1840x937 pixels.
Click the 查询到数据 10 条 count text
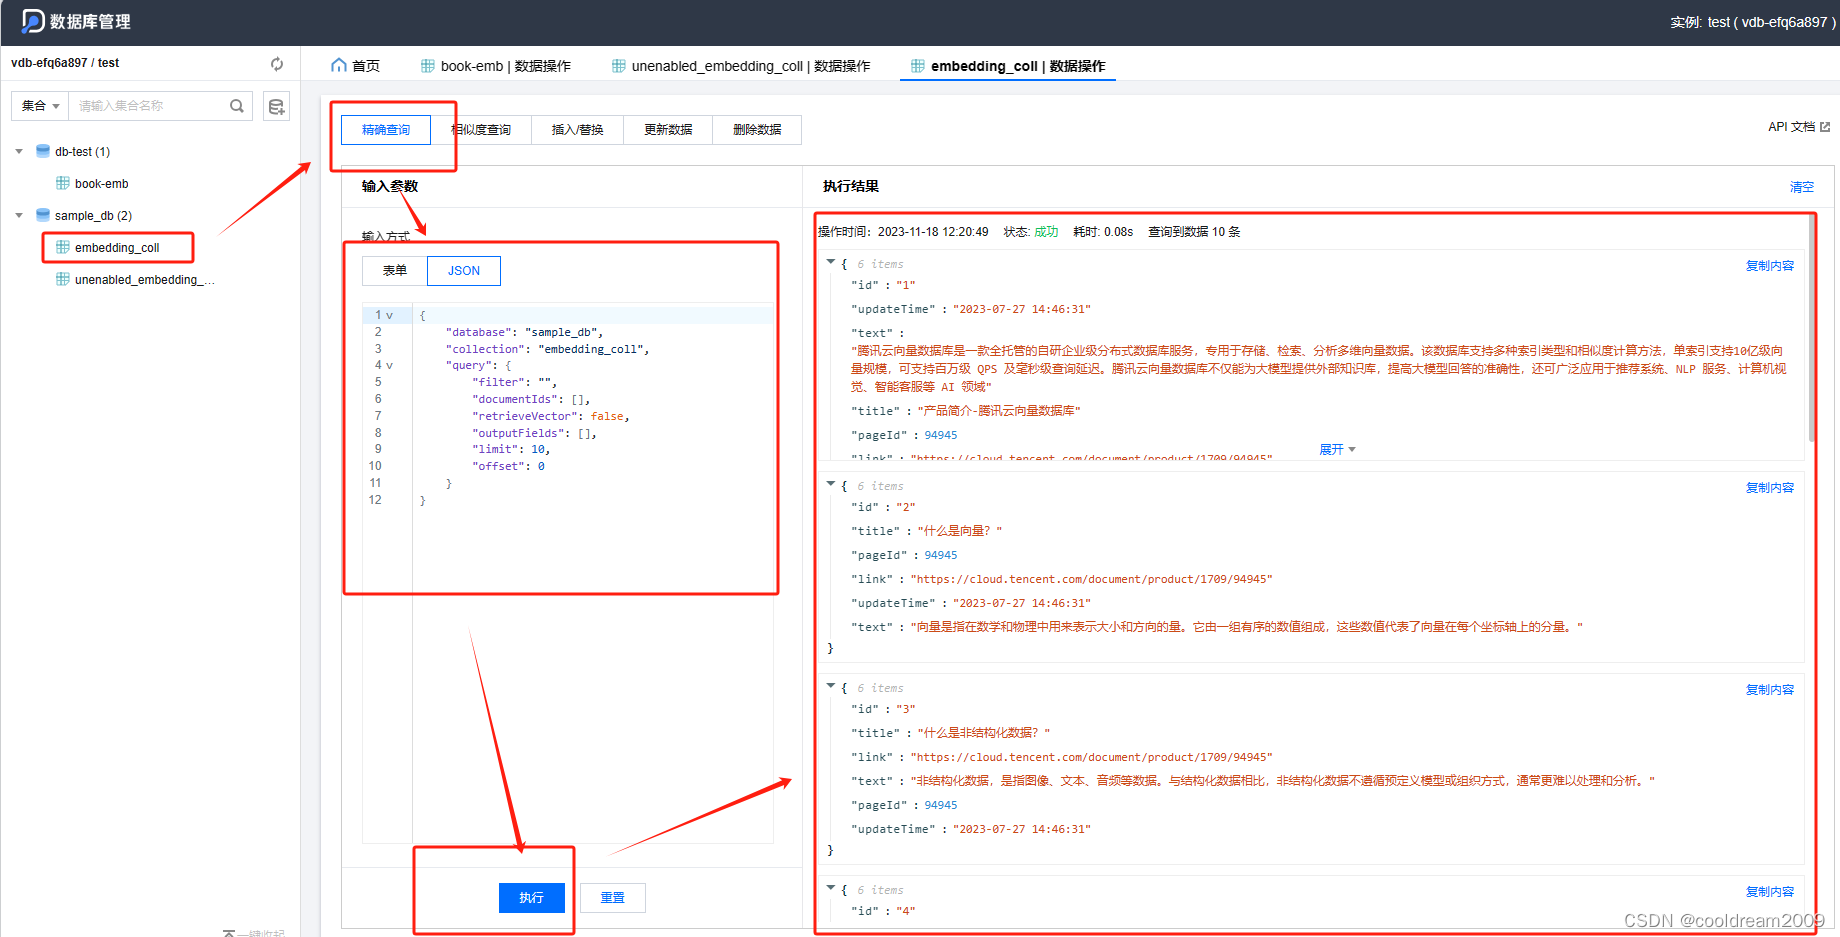click(1194, 232)
